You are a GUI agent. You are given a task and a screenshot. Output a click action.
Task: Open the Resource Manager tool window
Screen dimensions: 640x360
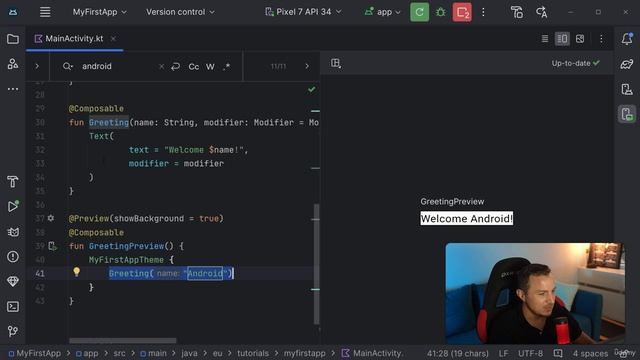tap(13, 64)
